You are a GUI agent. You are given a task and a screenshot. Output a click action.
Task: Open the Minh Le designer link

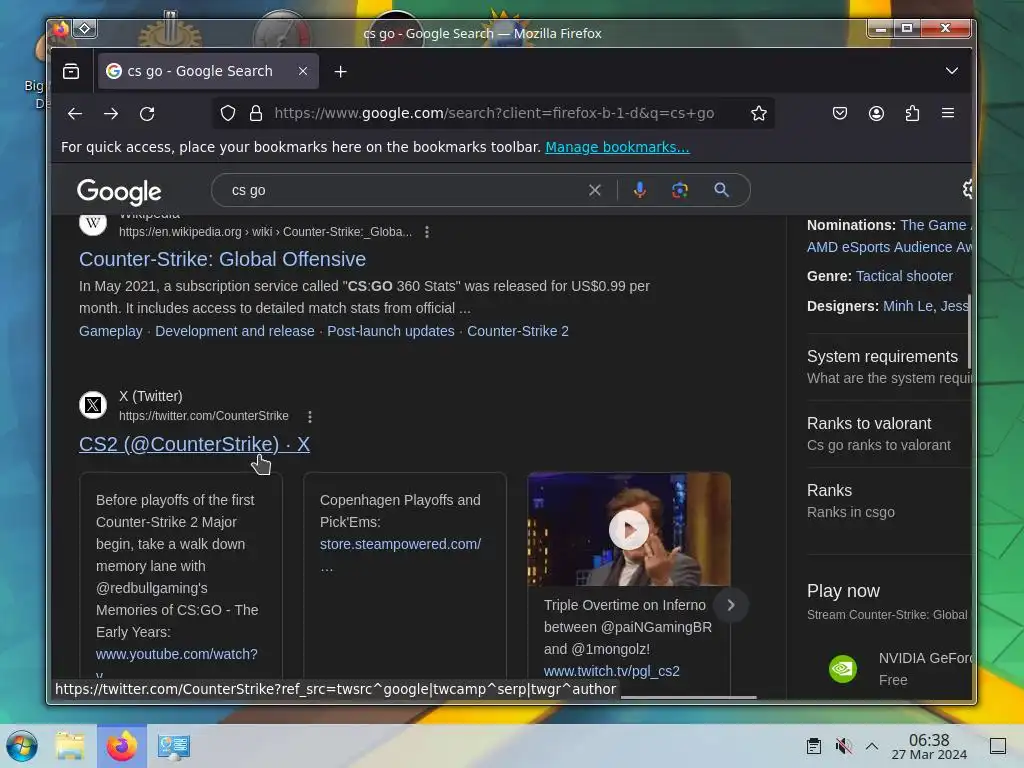pos(908,306)
